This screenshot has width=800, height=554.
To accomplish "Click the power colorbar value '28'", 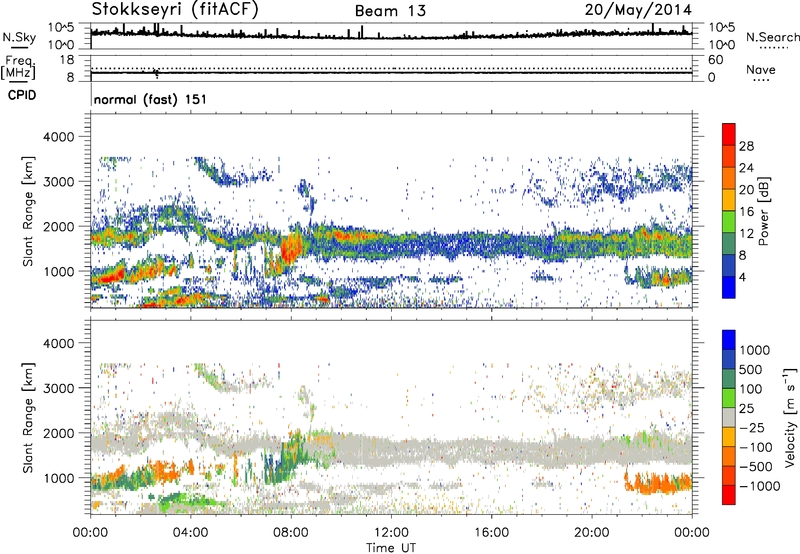I will 746,146.
